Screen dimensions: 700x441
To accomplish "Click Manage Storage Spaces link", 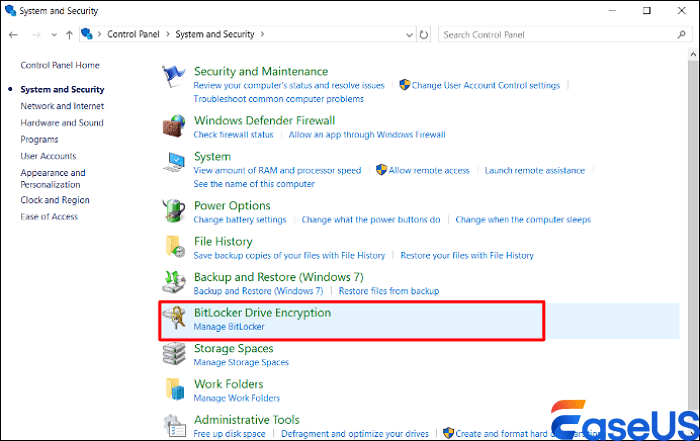I will [x=241, y=362].
